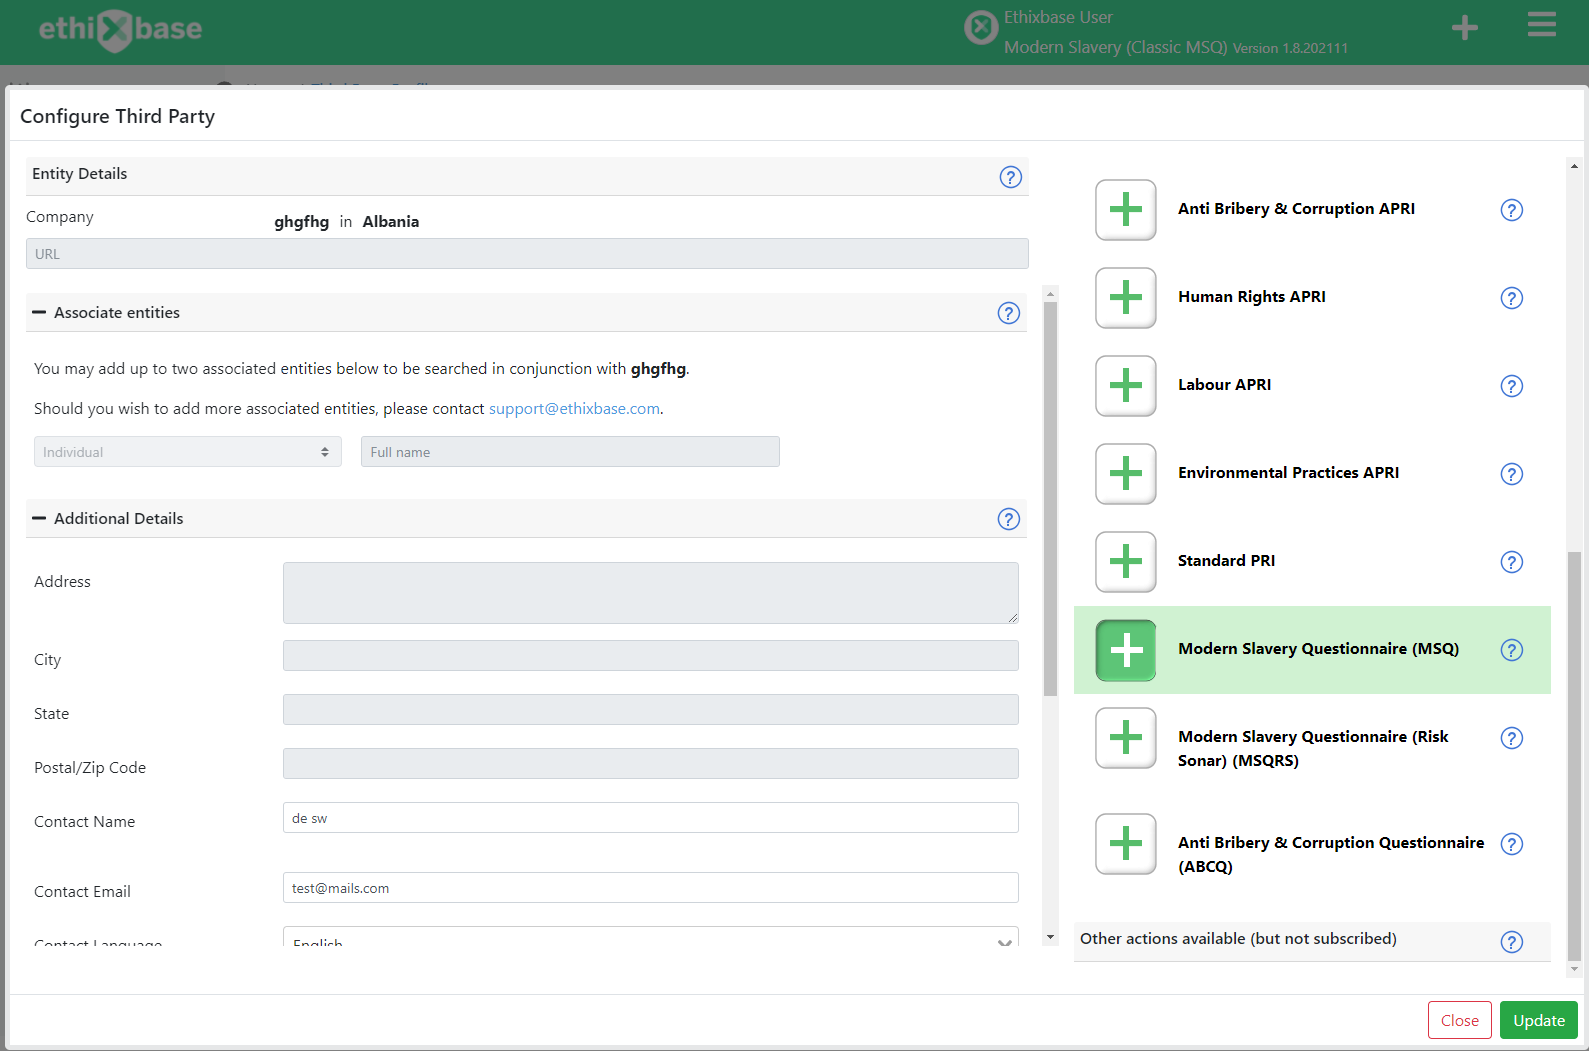Open help for Entity Details section
Viewport: 1589px width, 1051px height.
[1011, 177]
